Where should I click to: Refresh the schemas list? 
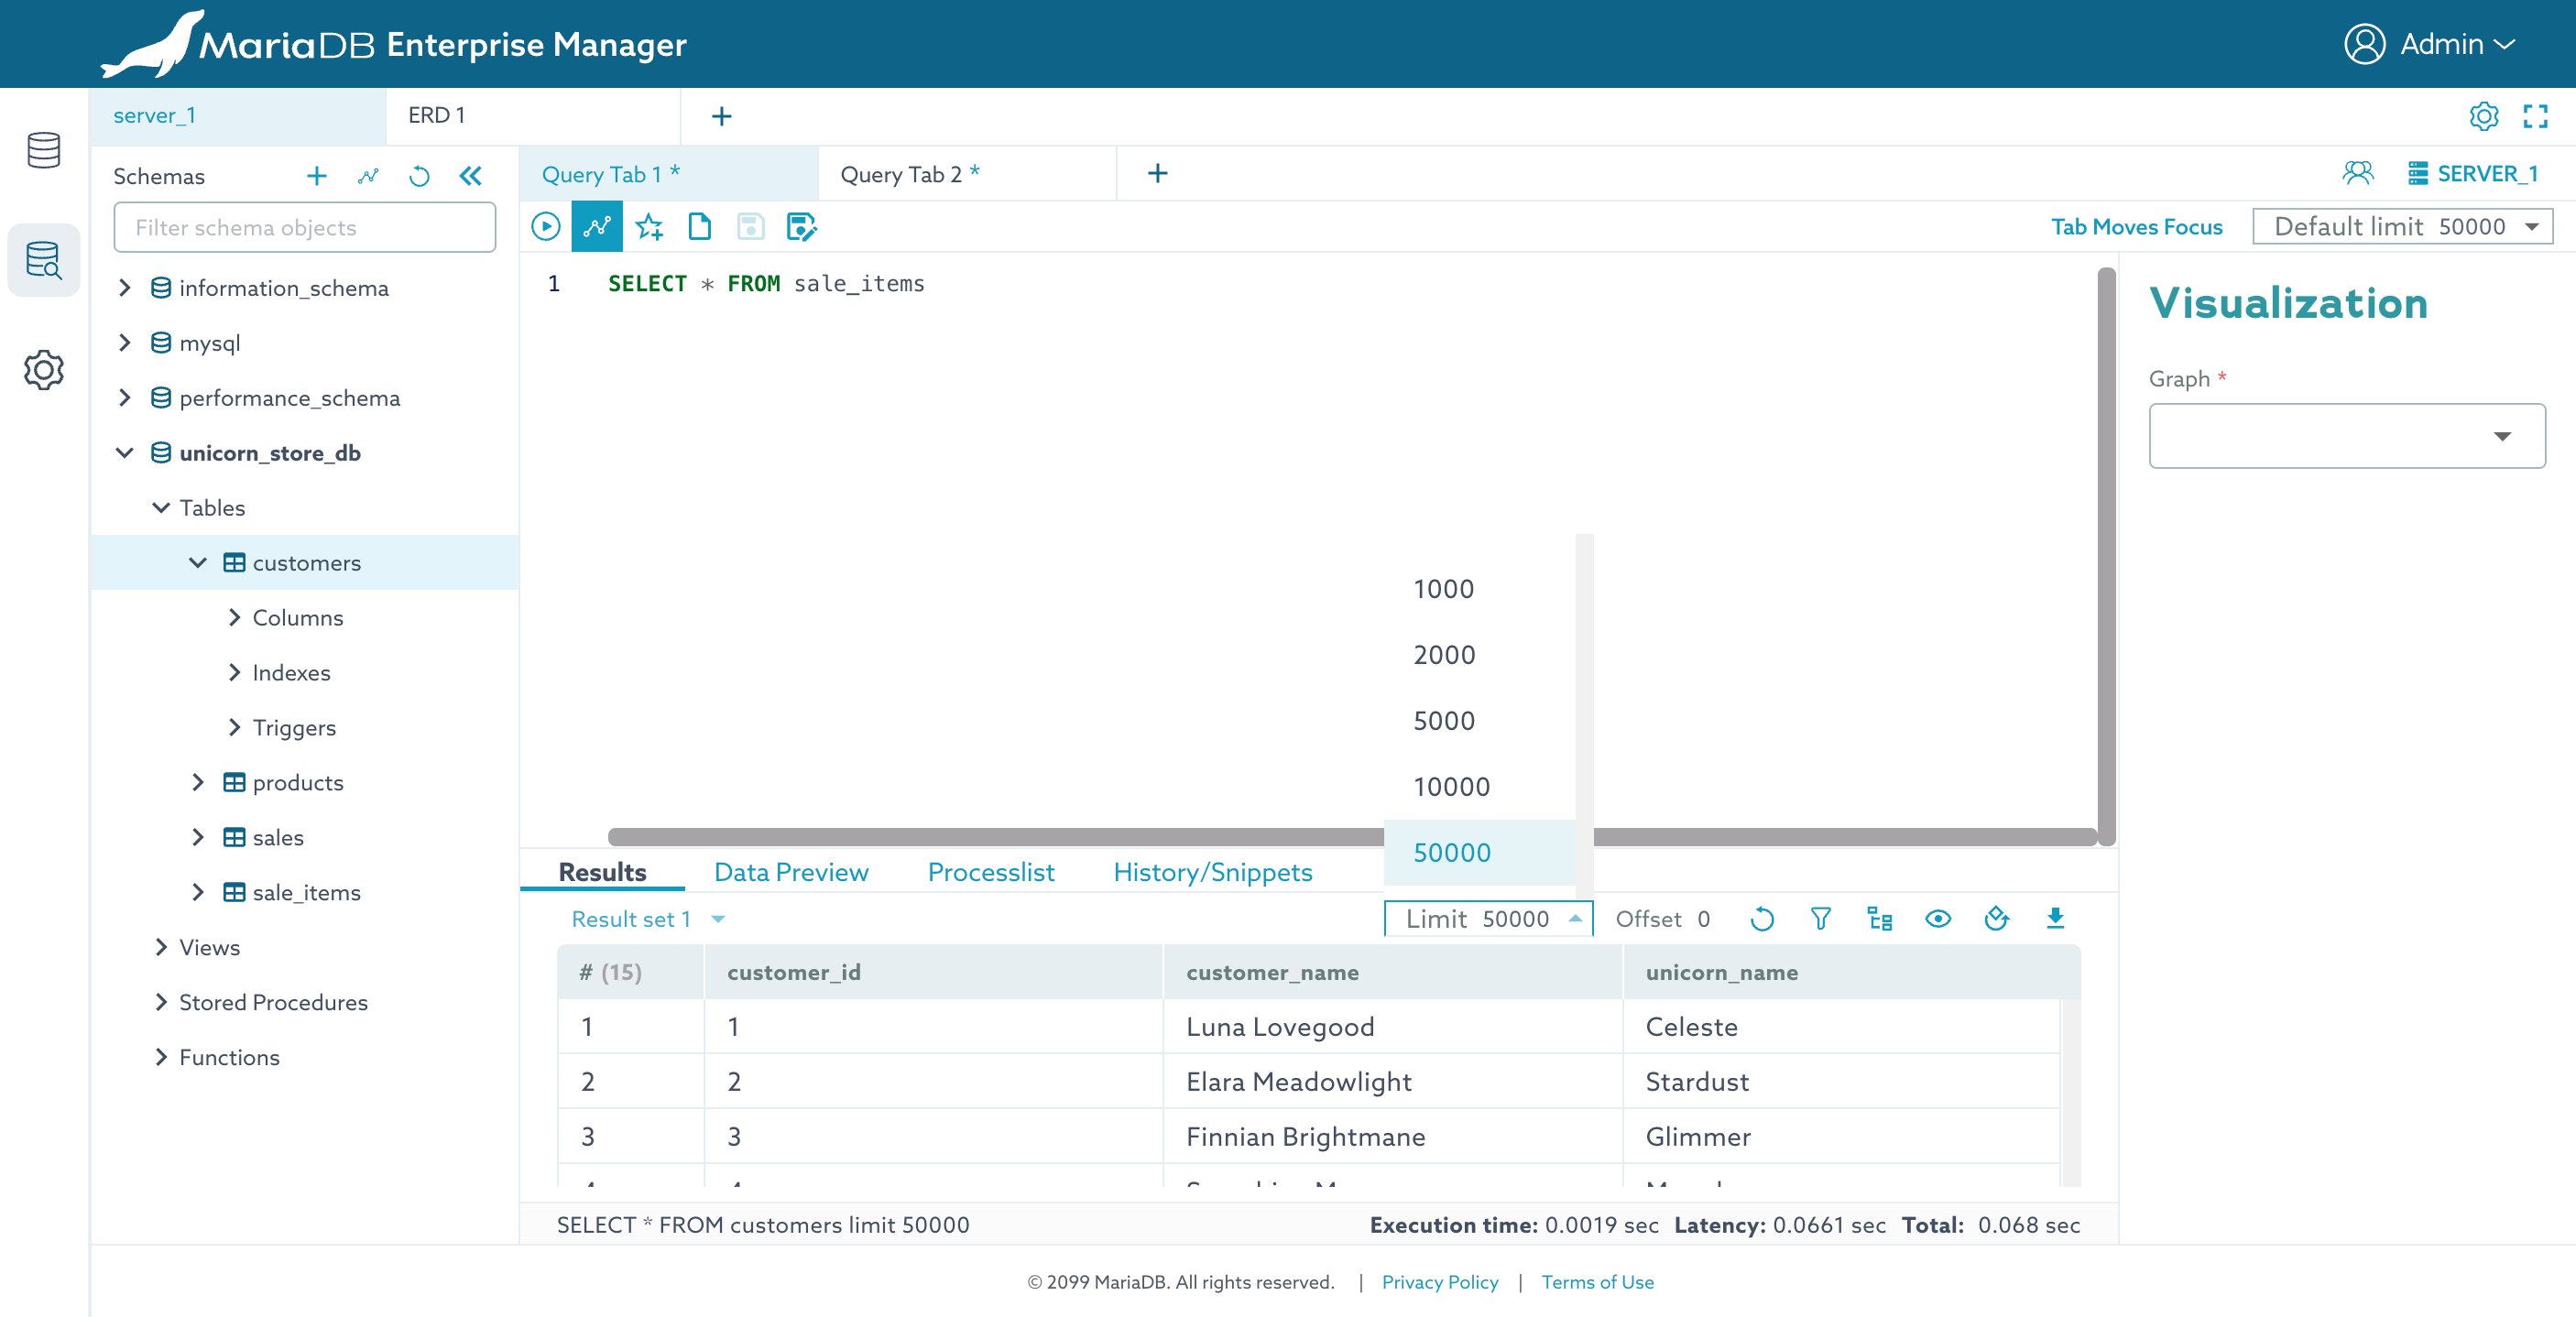(419, 176)
